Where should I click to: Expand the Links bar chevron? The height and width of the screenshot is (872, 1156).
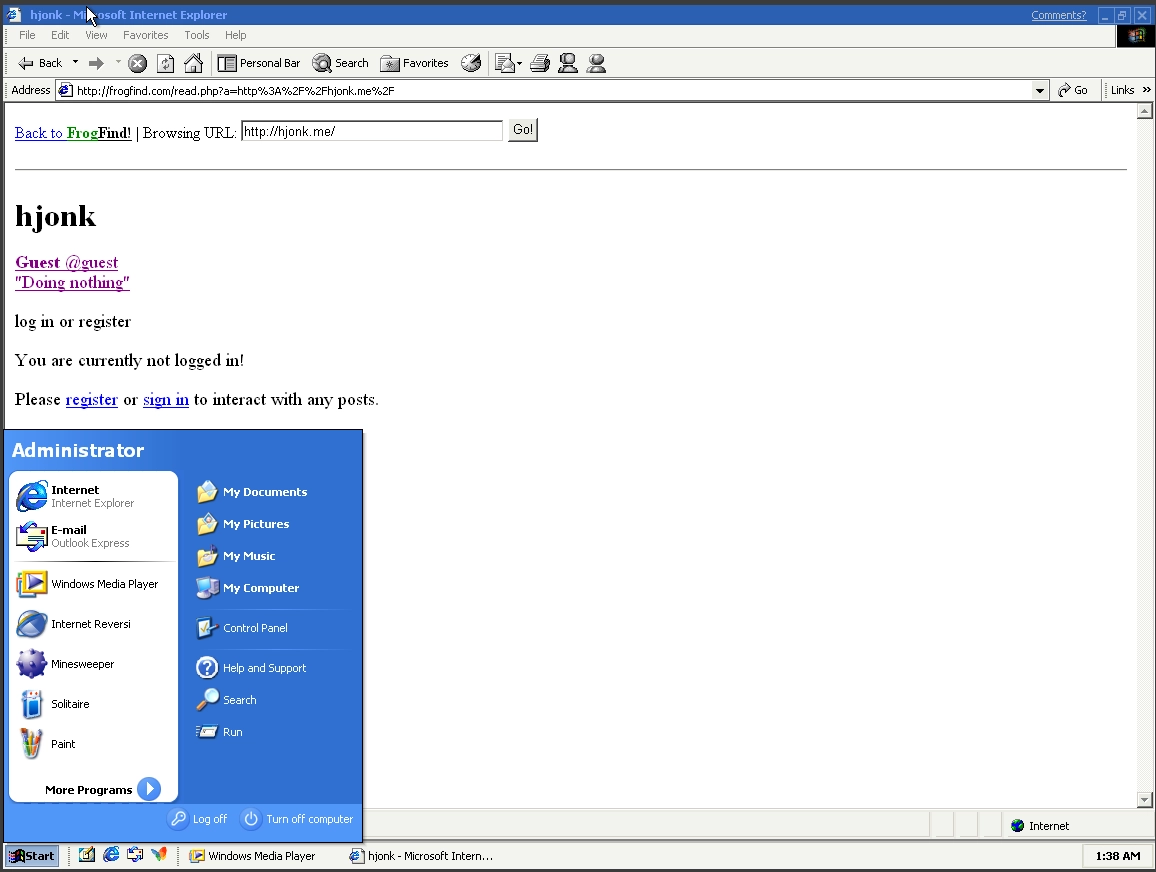[x=1146, y=90]
